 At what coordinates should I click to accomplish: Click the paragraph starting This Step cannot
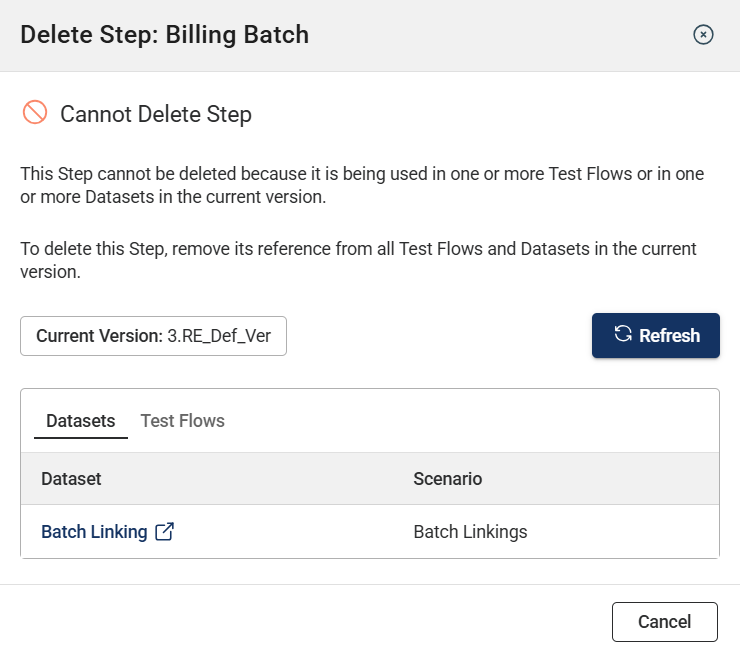[362, 185]
